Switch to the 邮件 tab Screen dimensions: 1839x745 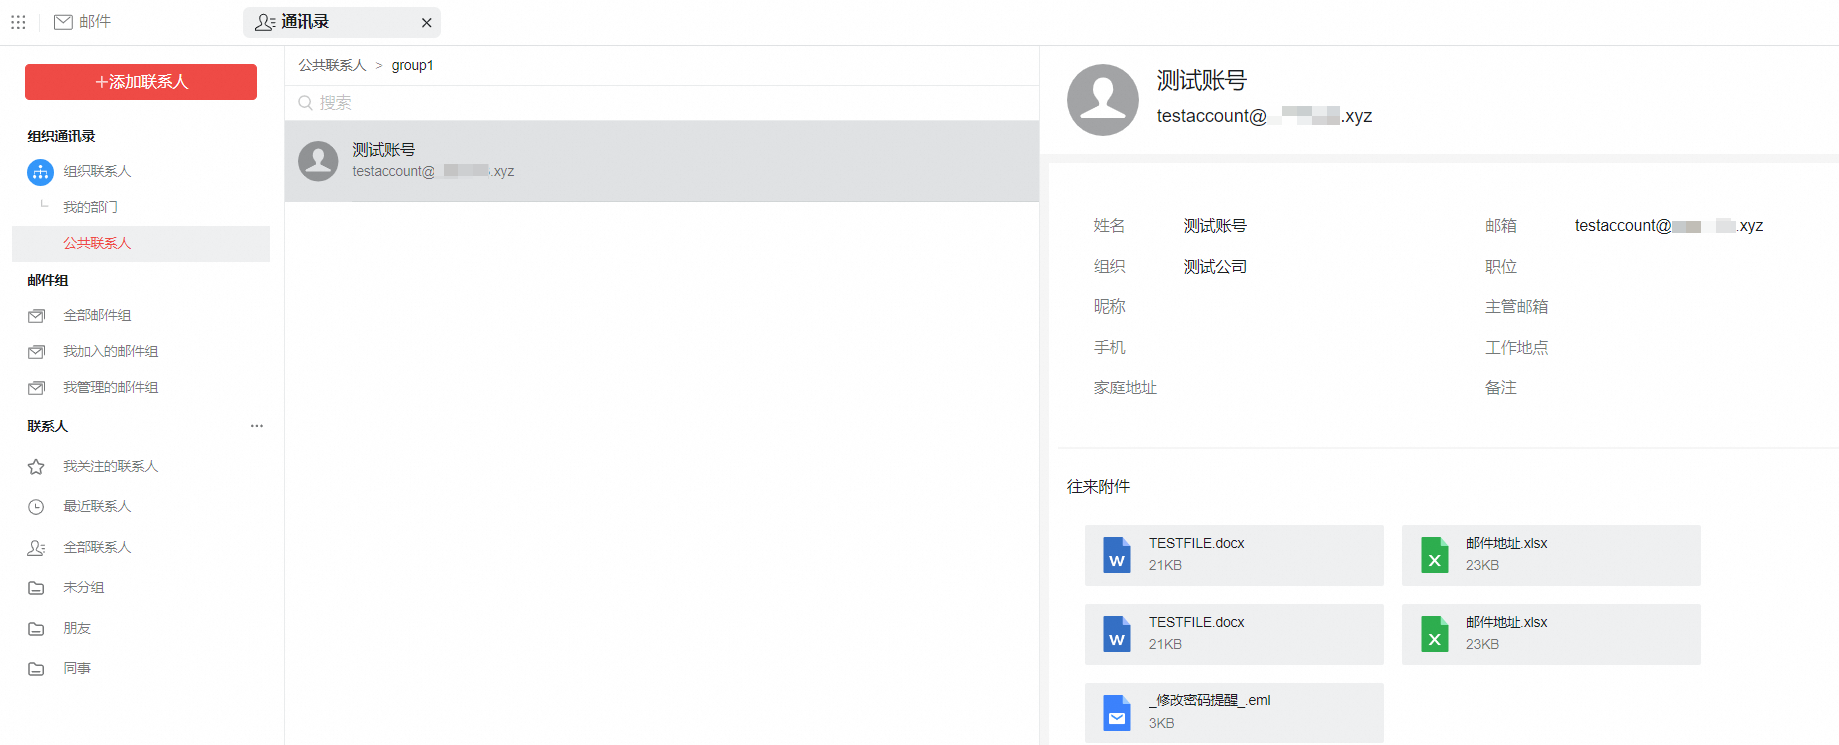pos(82,22)
